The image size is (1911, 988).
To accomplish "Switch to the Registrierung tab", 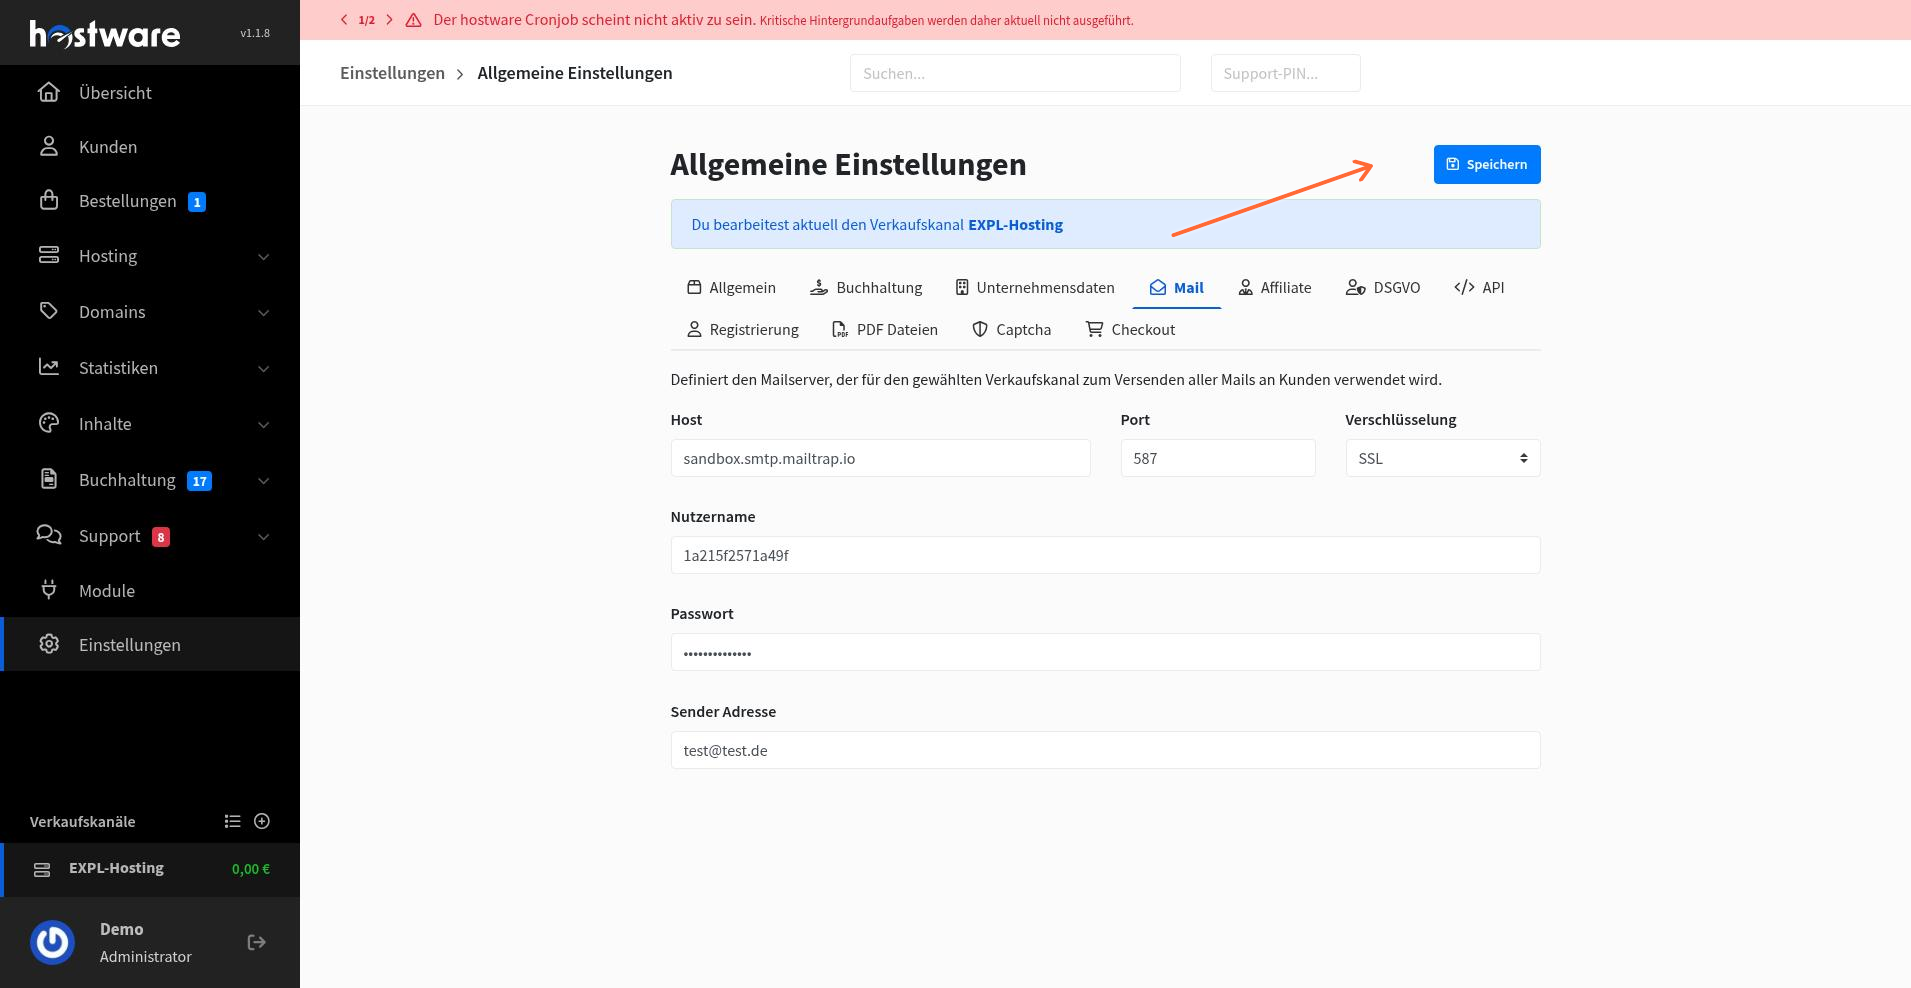I will click(x=742, y=329).
